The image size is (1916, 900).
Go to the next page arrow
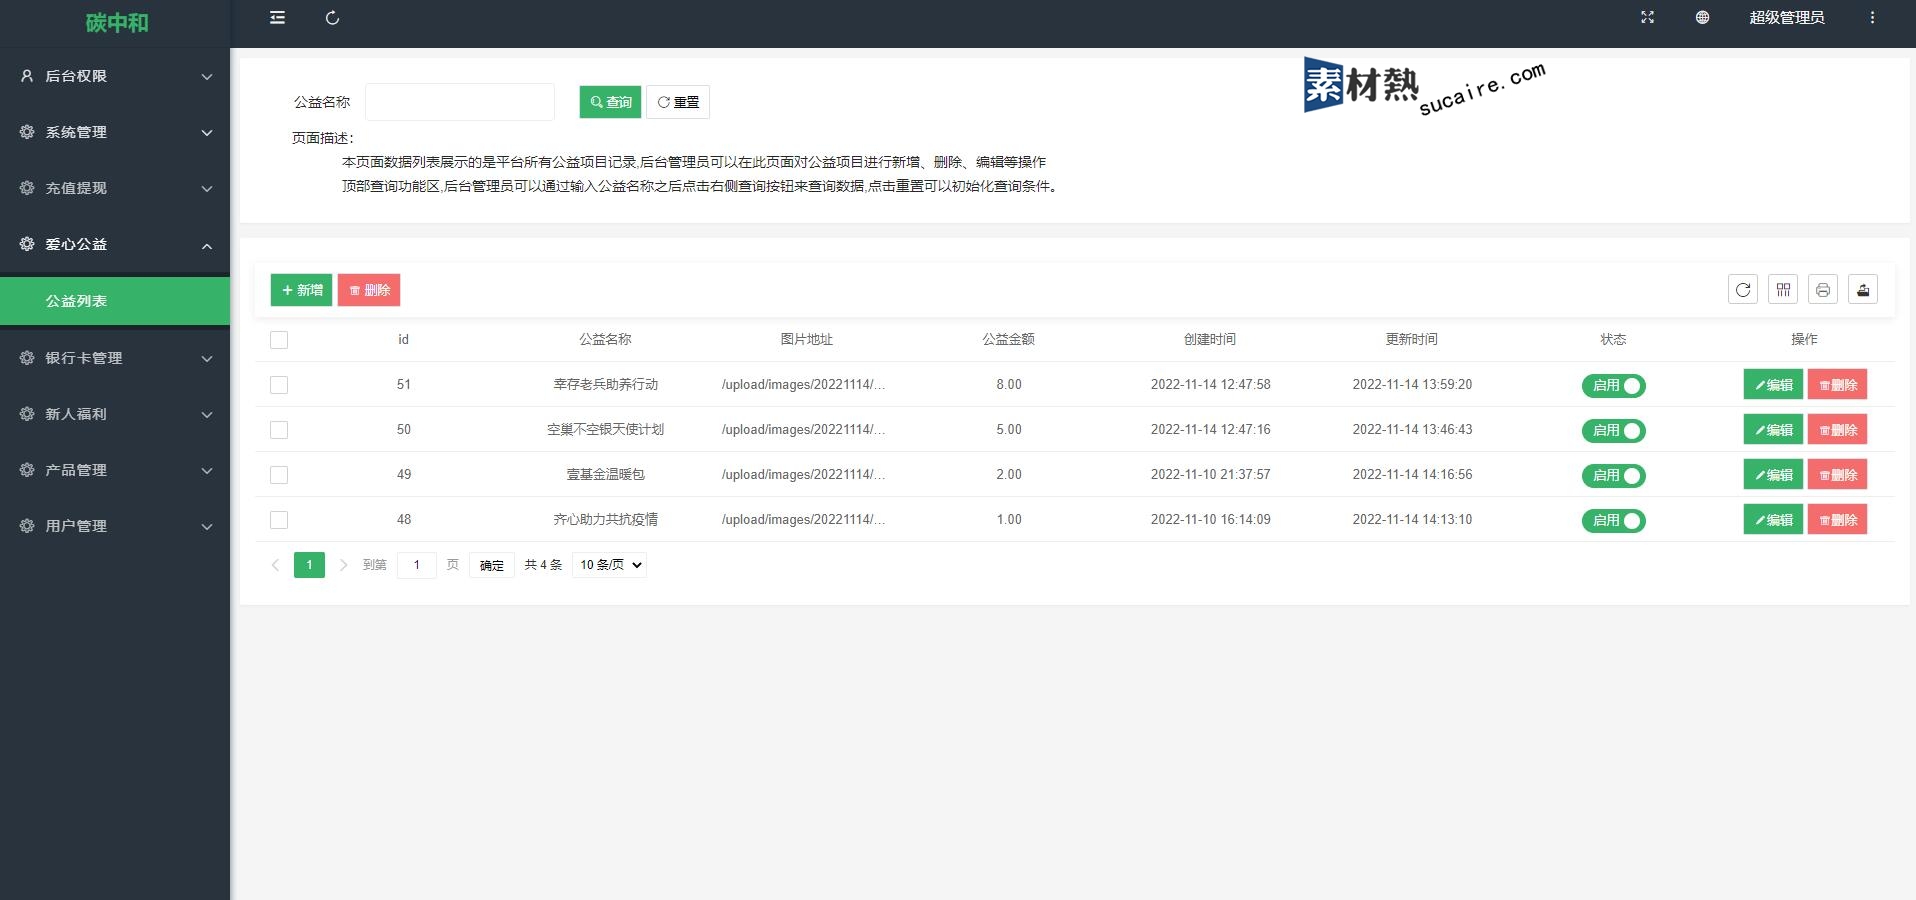(343, 565)
